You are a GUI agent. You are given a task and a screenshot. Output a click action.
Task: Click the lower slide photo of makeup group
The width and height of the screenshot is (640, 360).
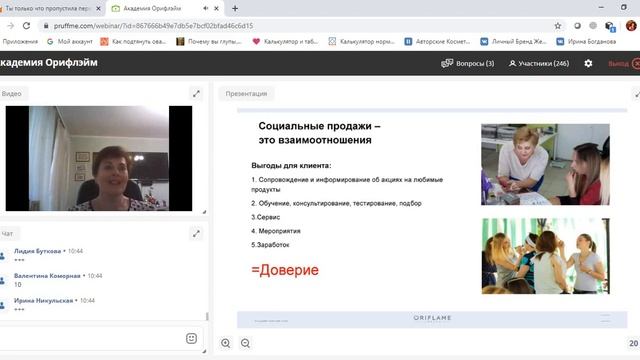(x=546, y=256)
